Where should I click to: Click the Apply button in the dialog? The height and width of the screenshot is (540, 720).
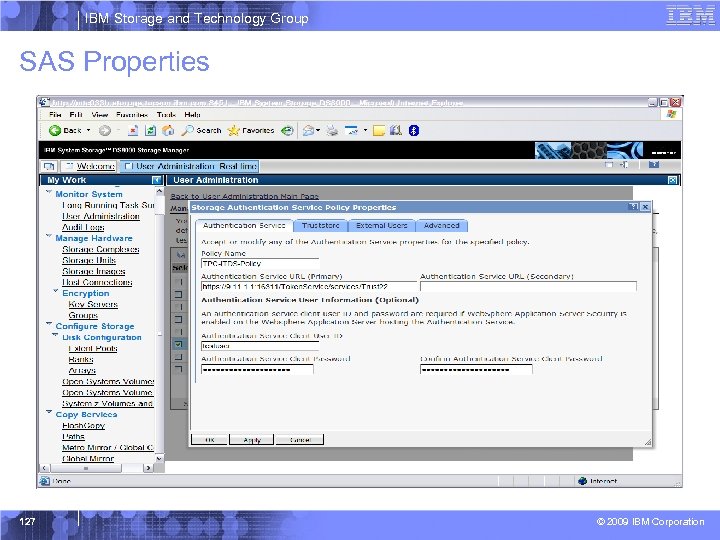252,440
